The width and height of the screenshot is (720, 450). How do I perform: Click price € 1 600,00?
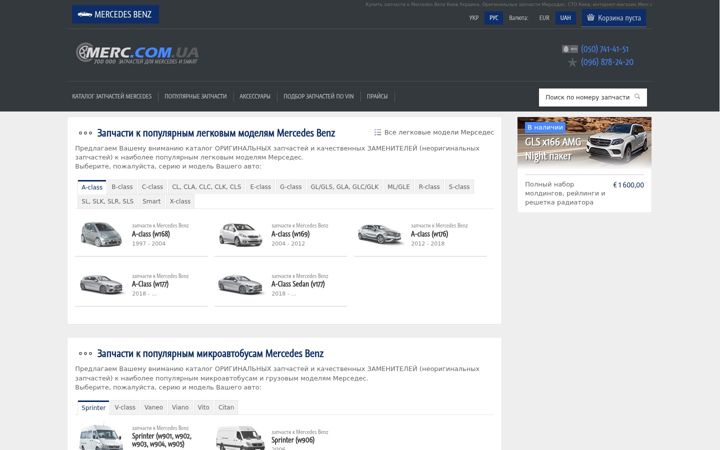point(628,185)
